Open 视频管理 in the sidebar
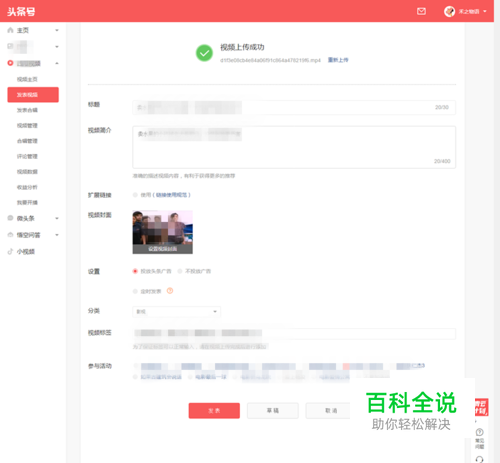 pyautogui.click(x=27, y=125)
